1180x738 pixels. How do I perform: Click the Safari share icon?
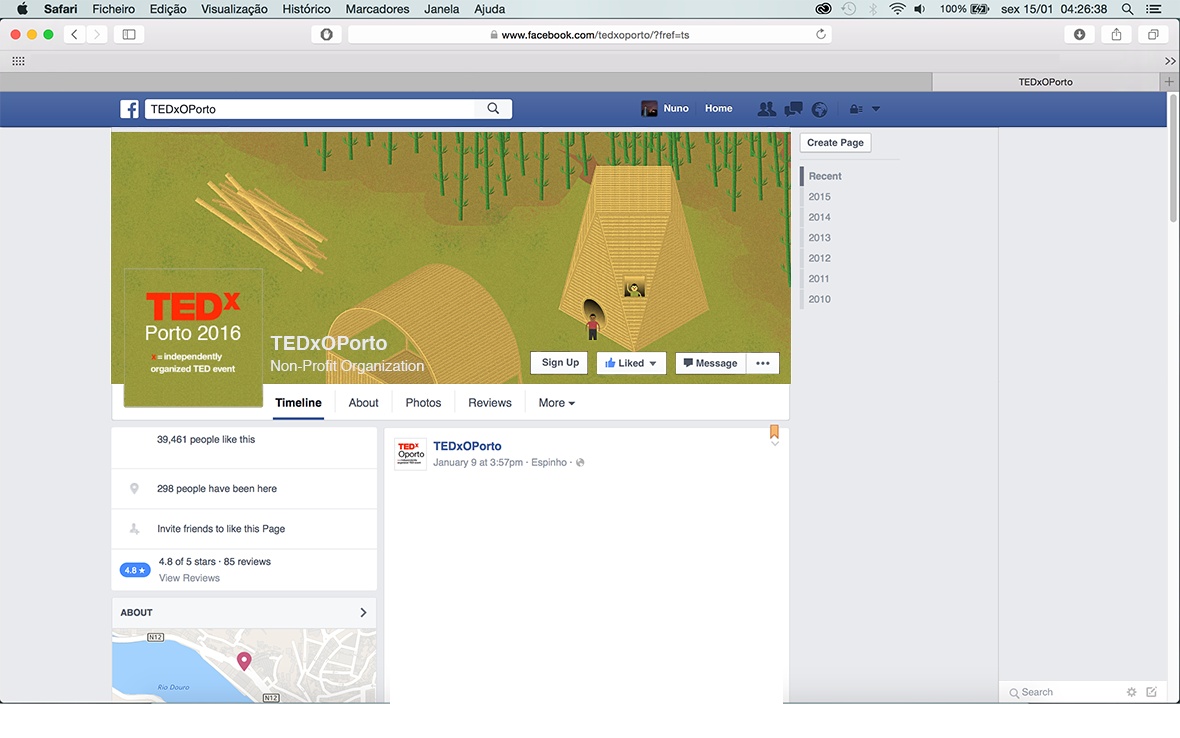1117,35
